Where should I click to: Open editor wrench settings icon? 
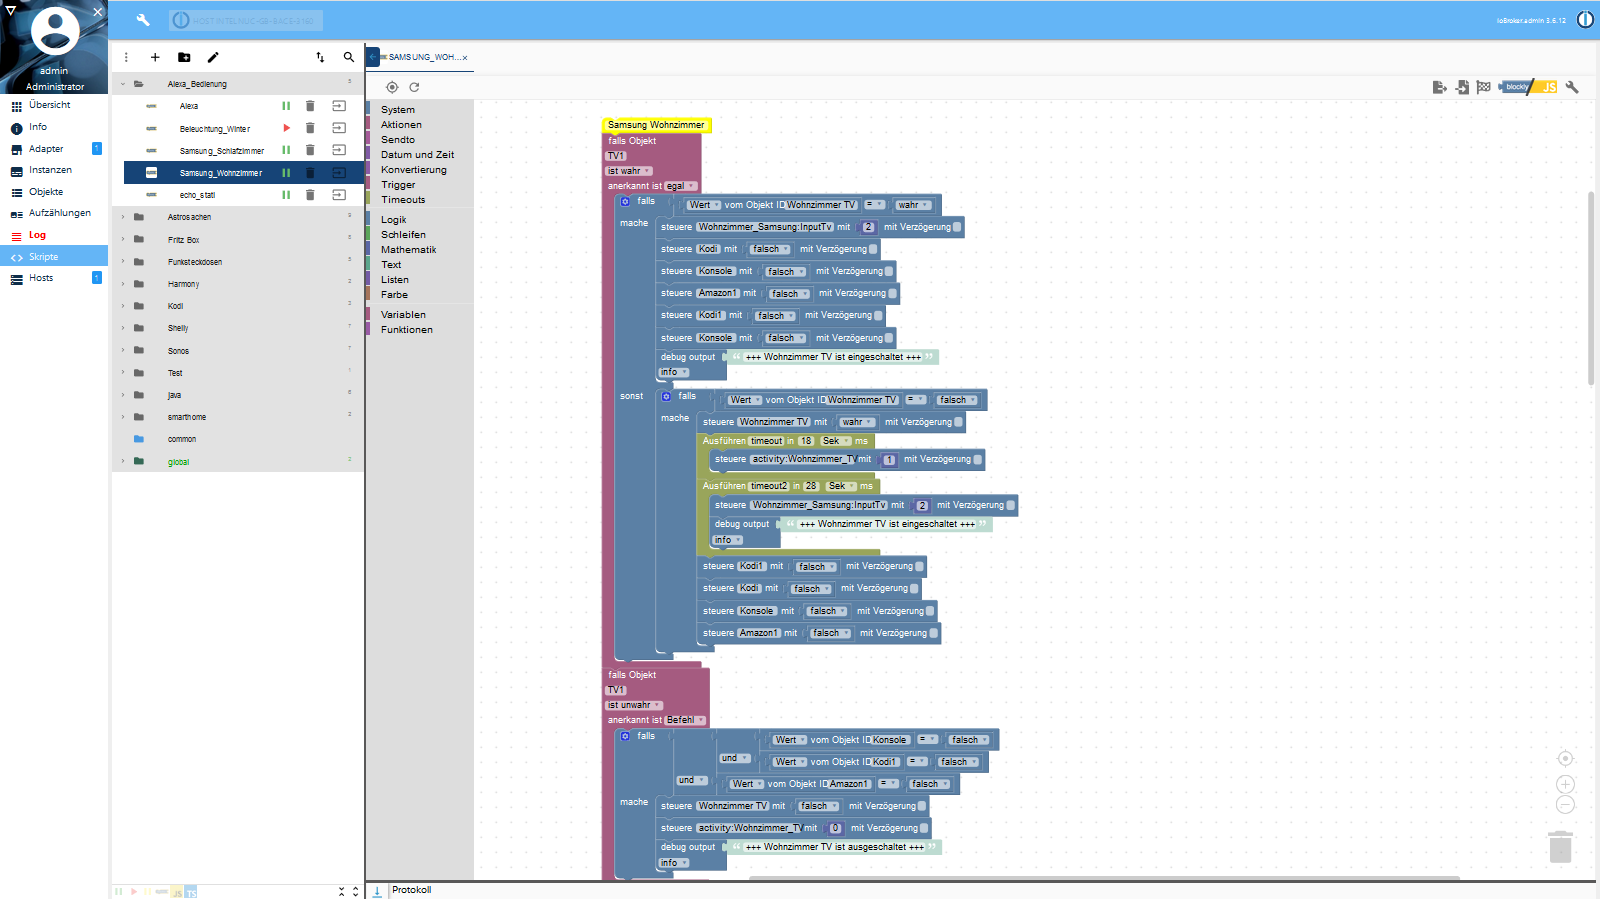pyautogui.click(x=1572, y=87)
